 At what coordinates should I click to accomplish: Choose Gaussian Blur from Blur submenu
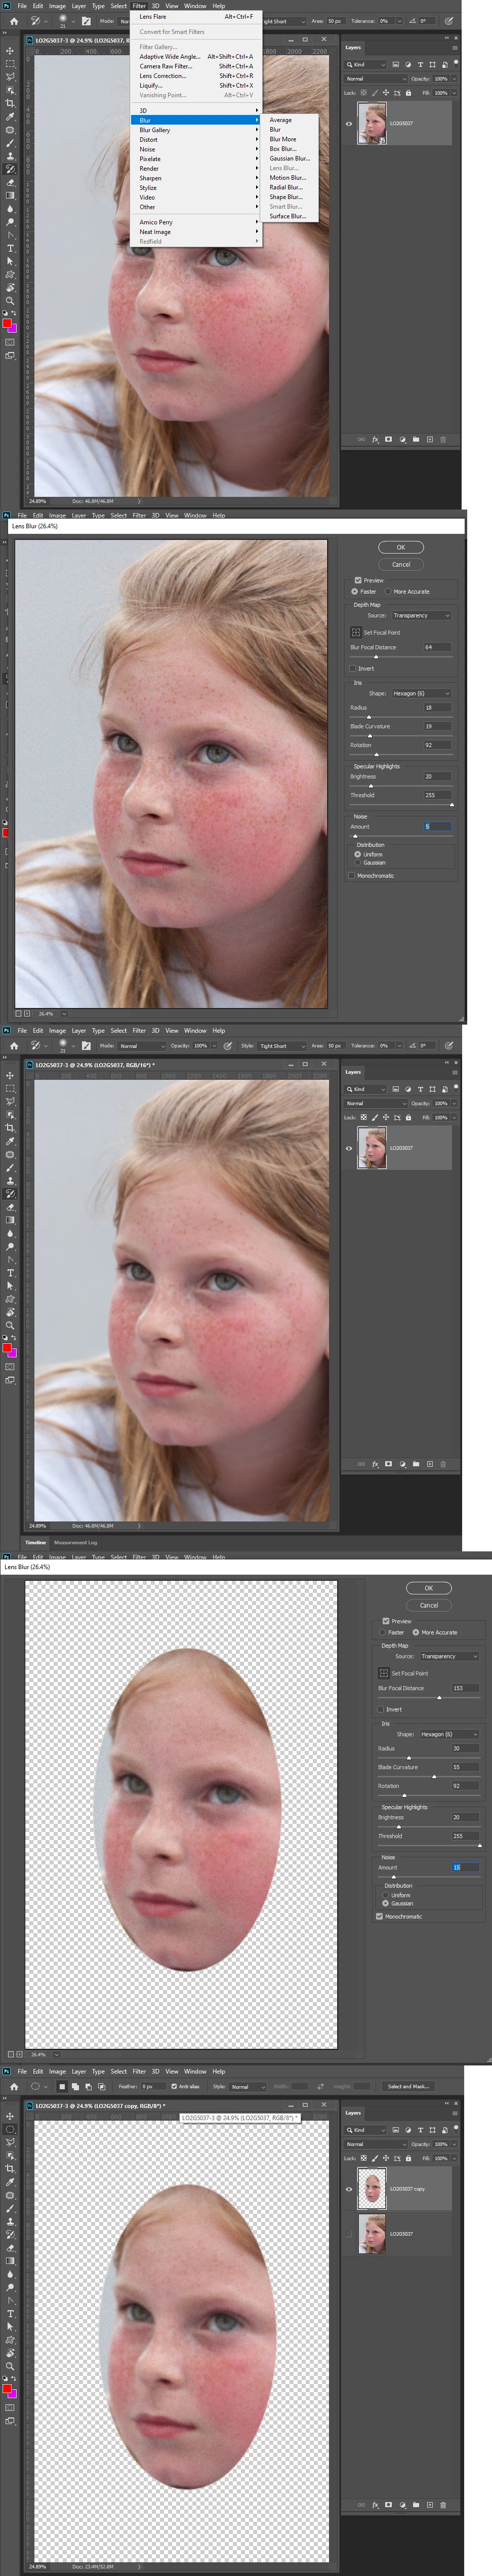click(289, 158)
